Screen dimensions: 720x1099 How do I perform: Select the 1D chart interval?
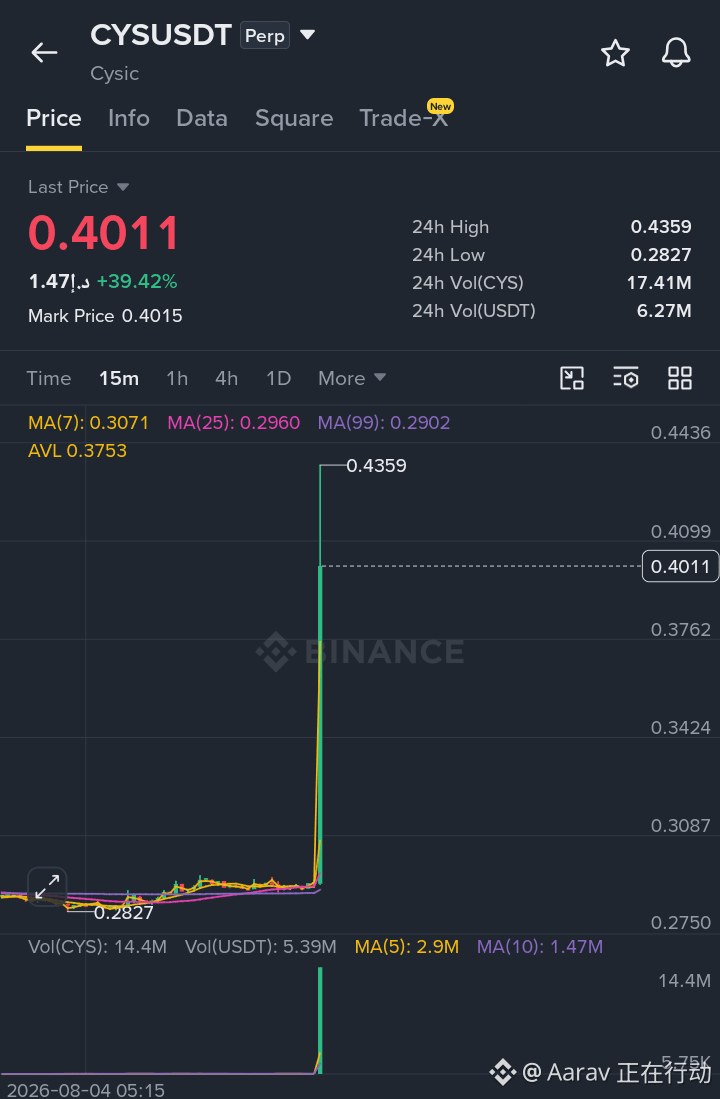pos(278,378)
